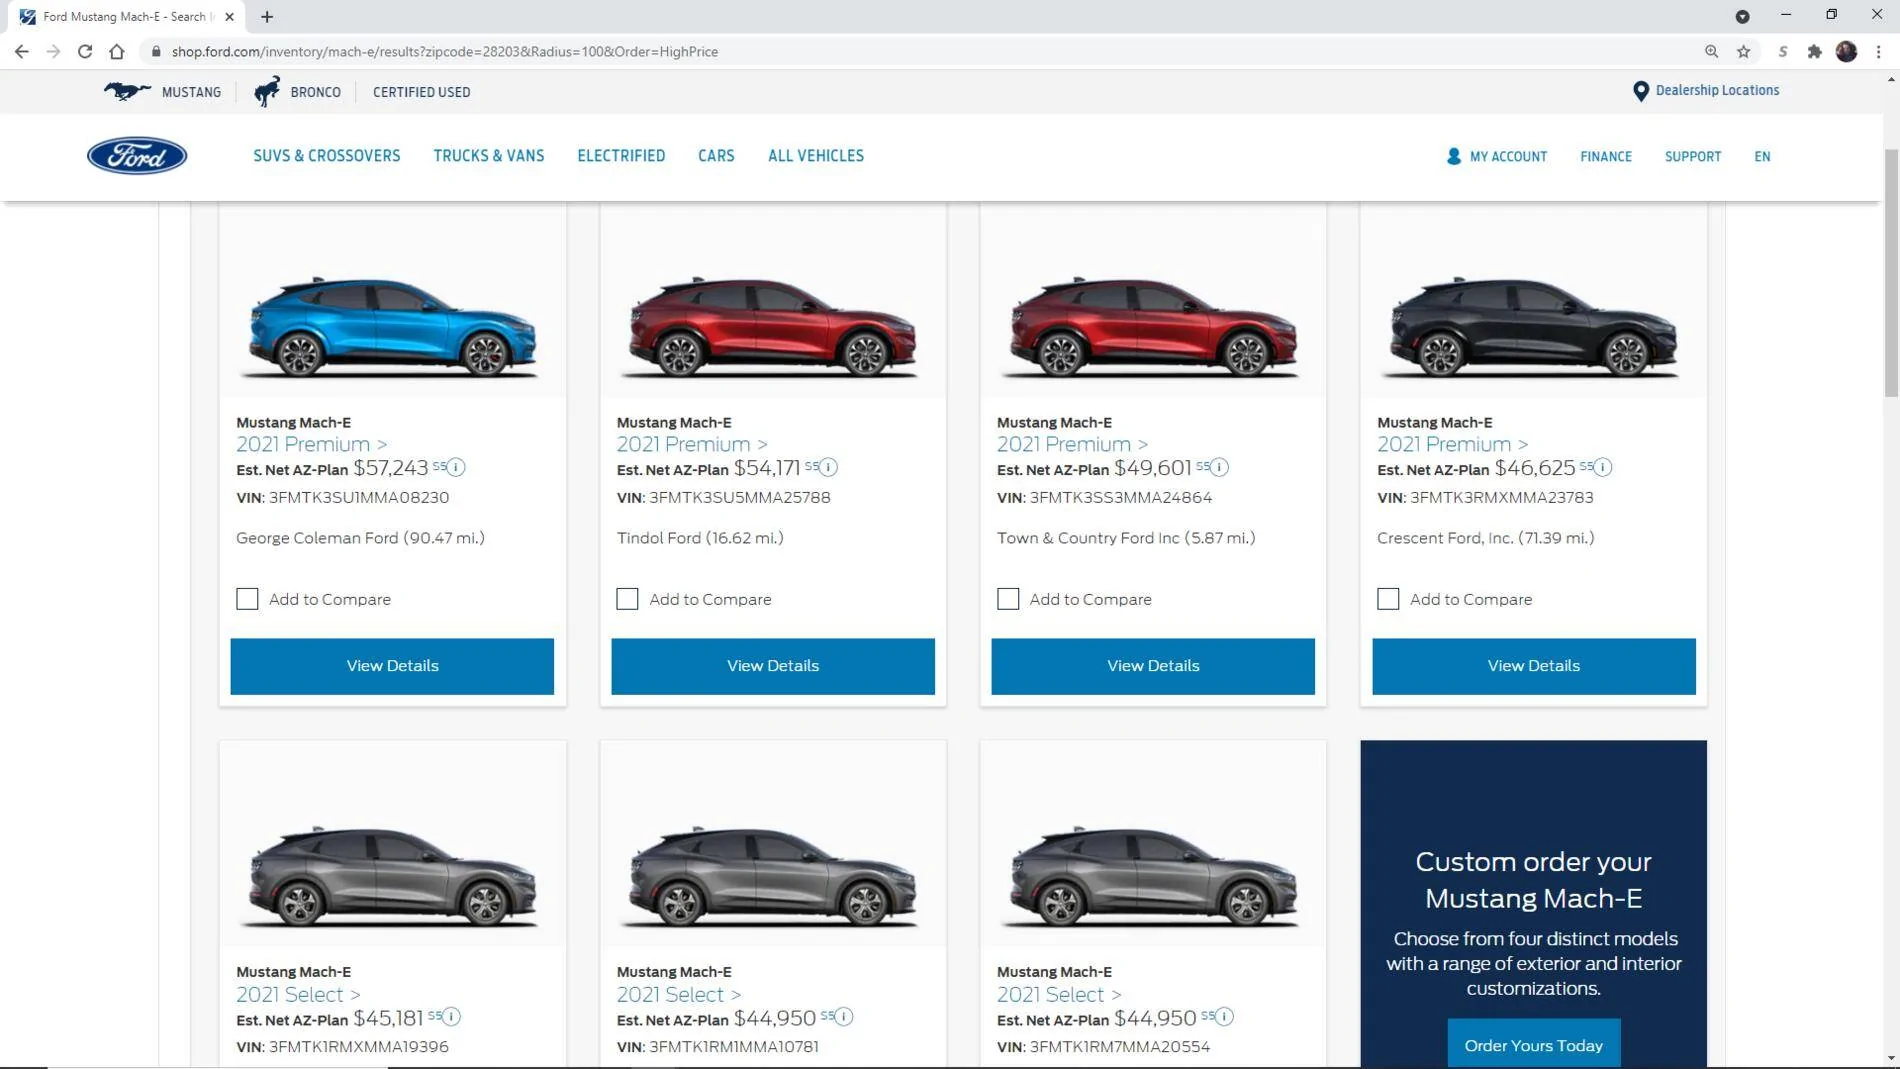Show price info for the $46,625 Premium
Image resolution: width=1900 pixels, height=1069 pixels.
pos(1603,467)
